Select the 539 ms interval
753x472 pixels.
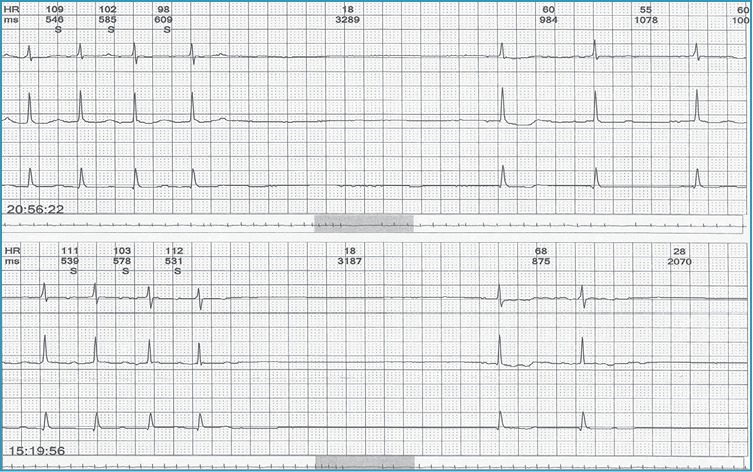point(70,262)
